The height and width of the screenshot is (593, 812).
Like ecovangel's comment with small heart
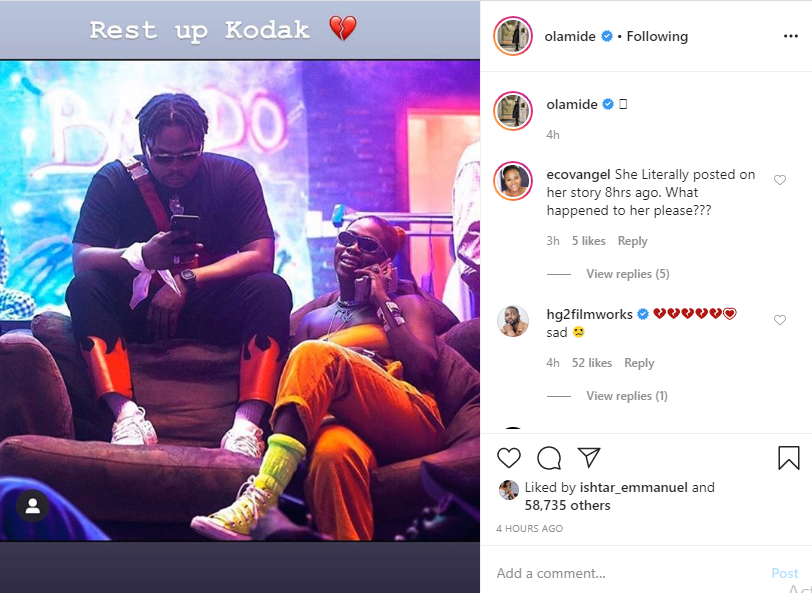click(780, 180)
